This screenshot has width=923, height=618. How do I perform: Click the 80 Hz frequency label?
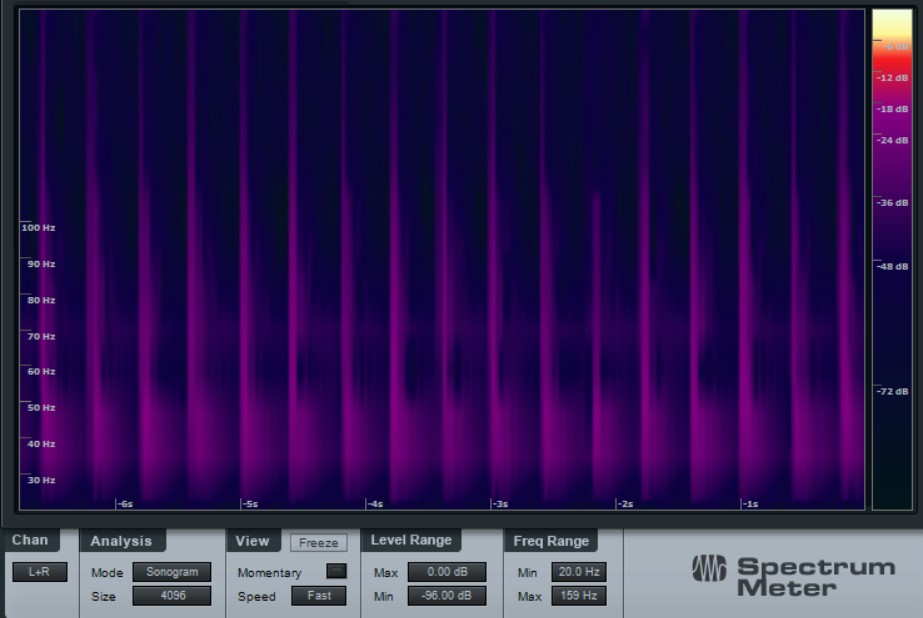click(x=41, y=300)
